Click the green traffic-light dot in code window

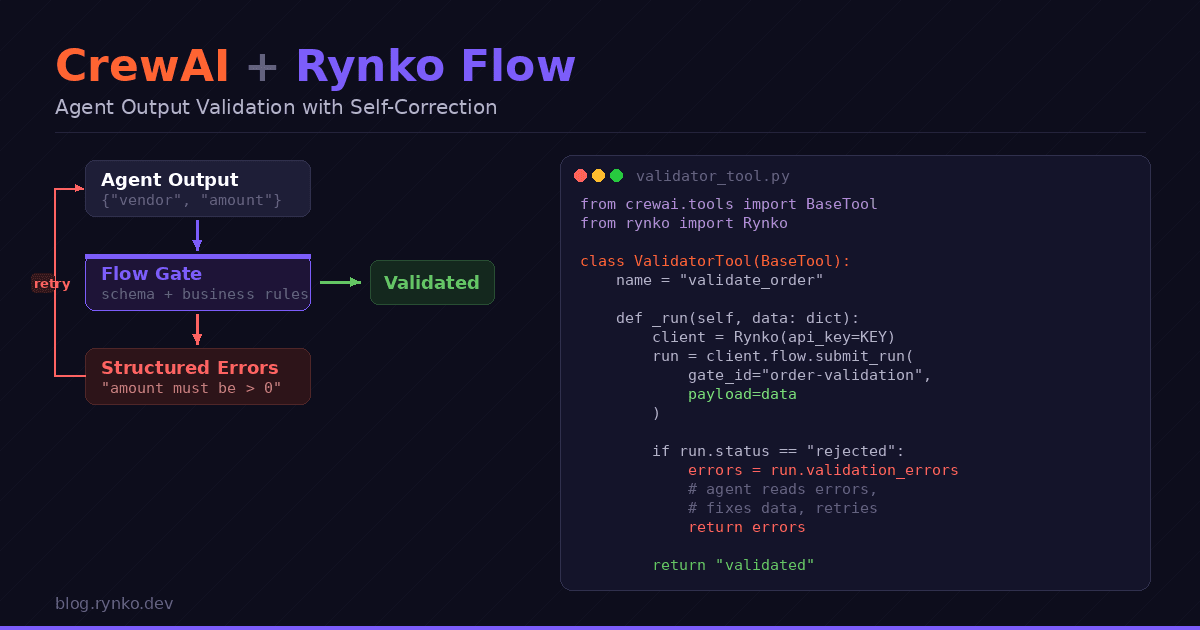click(616, 175)
